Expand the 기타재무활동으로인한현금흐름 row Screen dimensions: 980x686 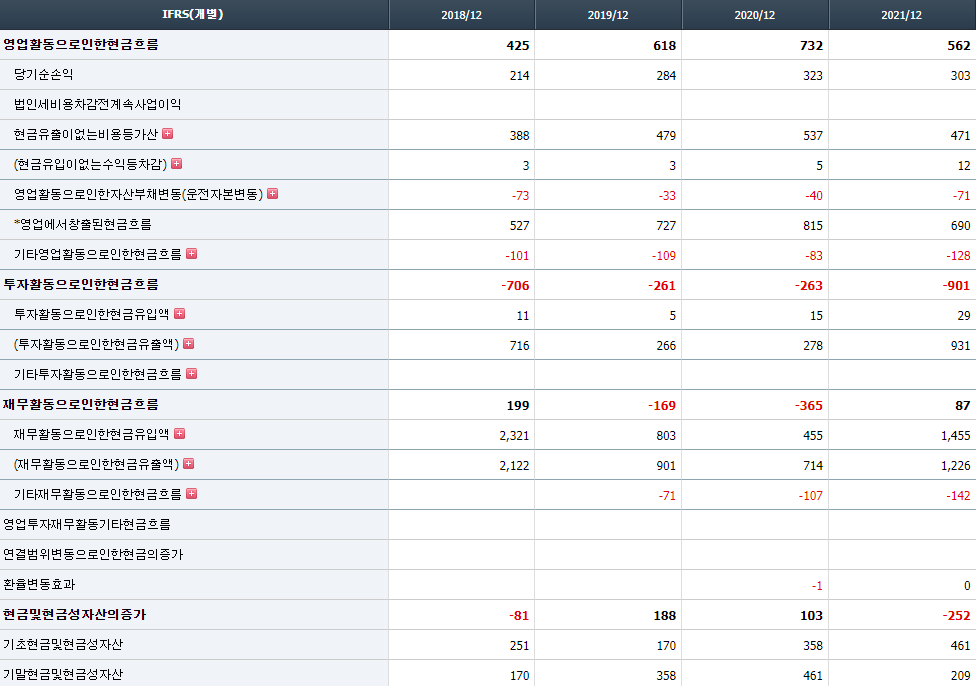[192, 494]
